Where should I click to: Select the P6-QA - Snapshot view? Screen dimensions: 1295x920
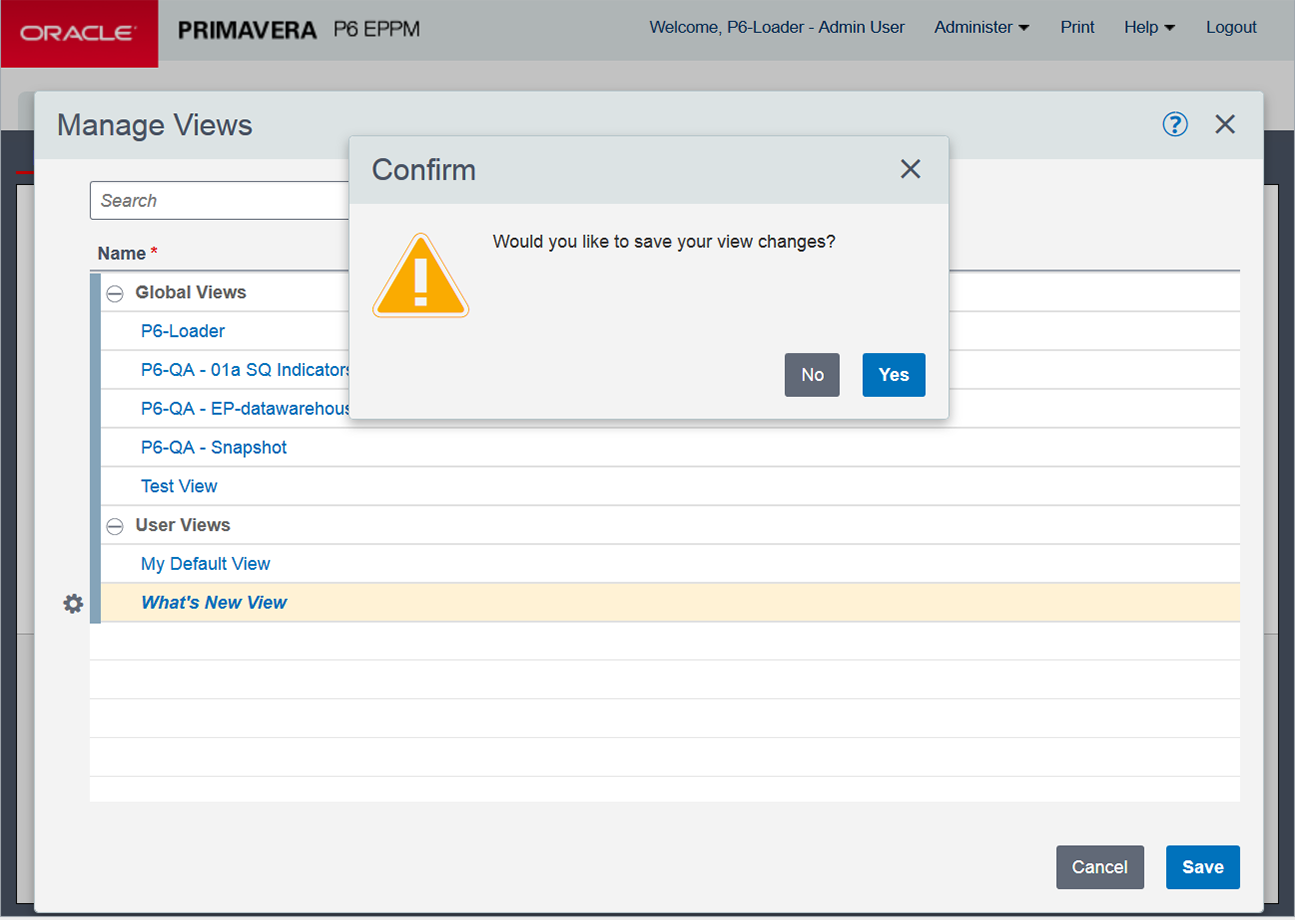[x=214, y=447]
